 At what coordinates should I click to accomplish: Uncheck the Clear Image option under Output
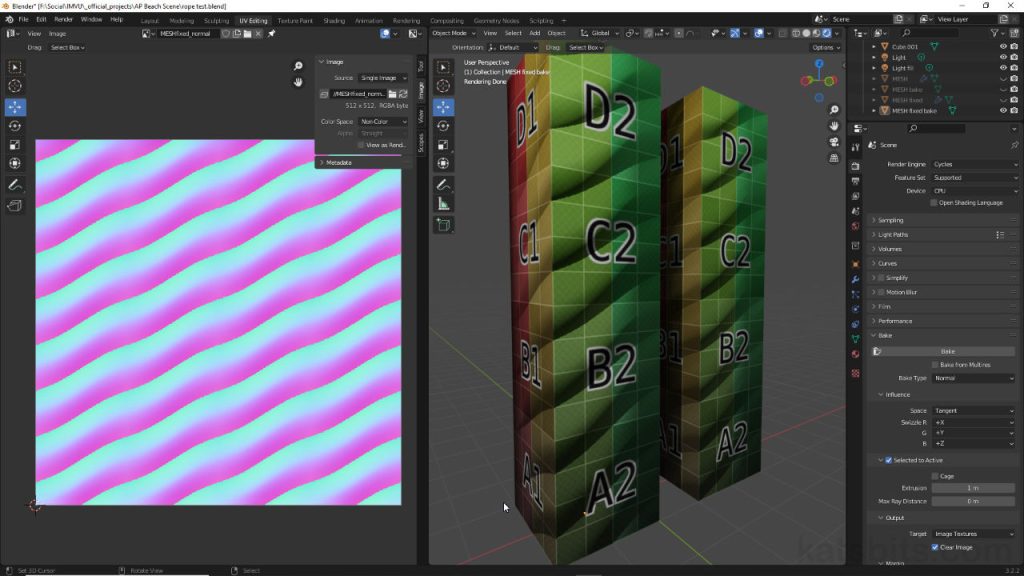point(933,548)
